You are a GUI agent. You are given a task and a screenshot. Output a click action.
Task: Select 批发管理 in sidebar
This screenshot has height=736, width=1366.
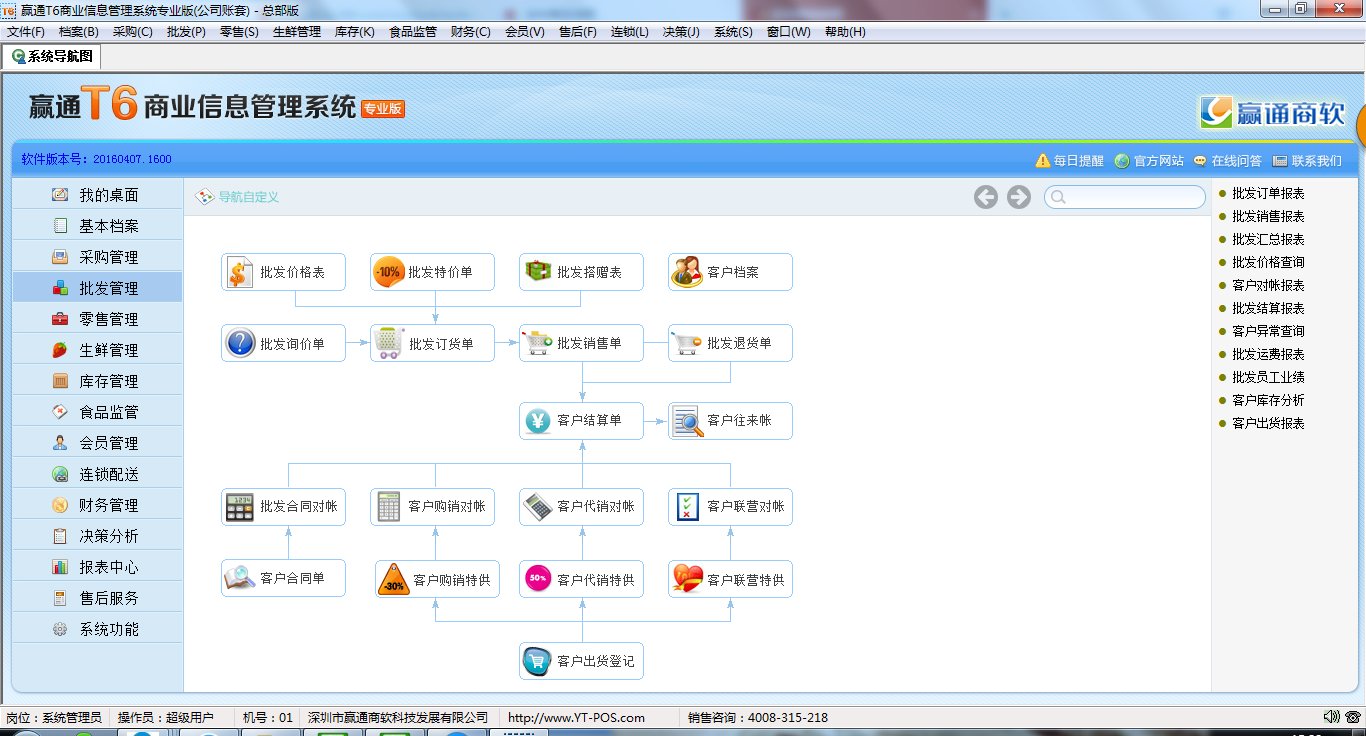98,288
